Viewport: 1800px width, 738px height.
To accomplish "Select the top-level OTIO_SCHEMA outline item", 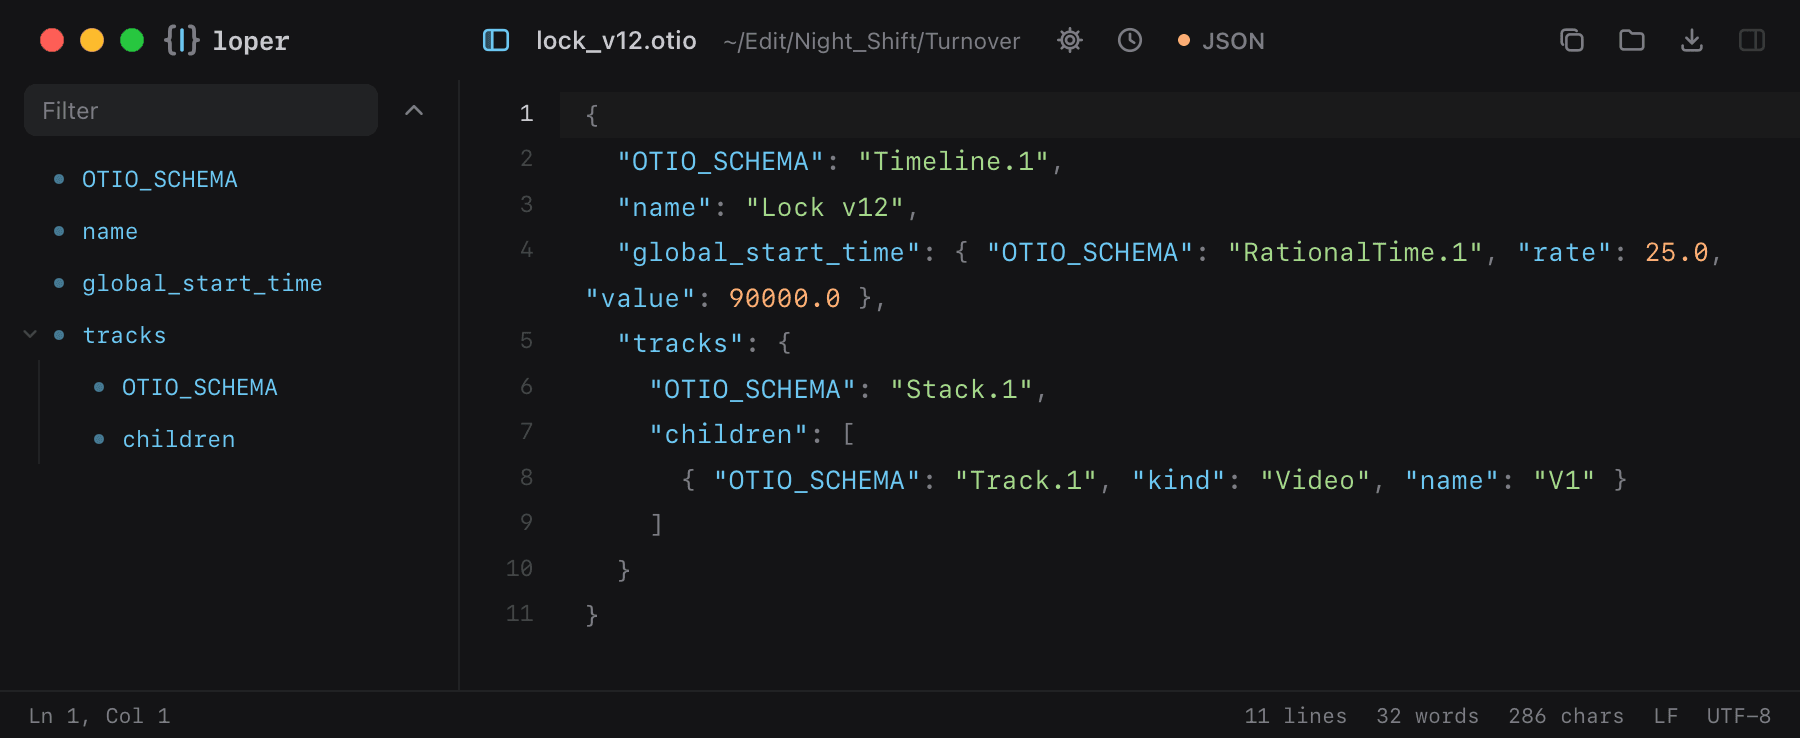I will 160,179.
